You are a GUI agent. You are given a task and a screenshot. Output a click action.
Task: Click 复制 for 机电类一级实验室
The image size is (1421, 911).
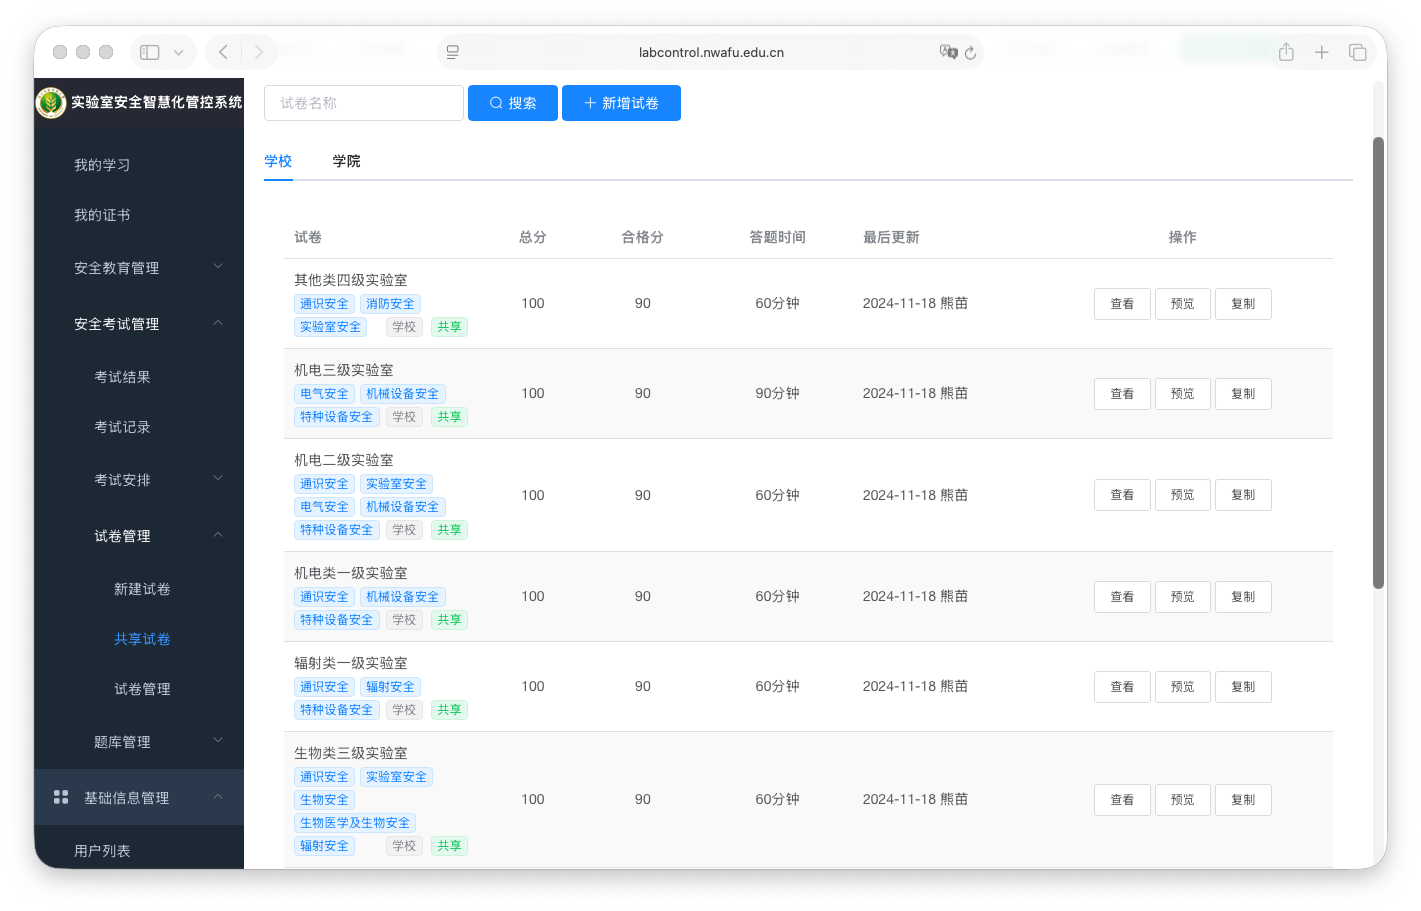click(x=1243, y=597)
